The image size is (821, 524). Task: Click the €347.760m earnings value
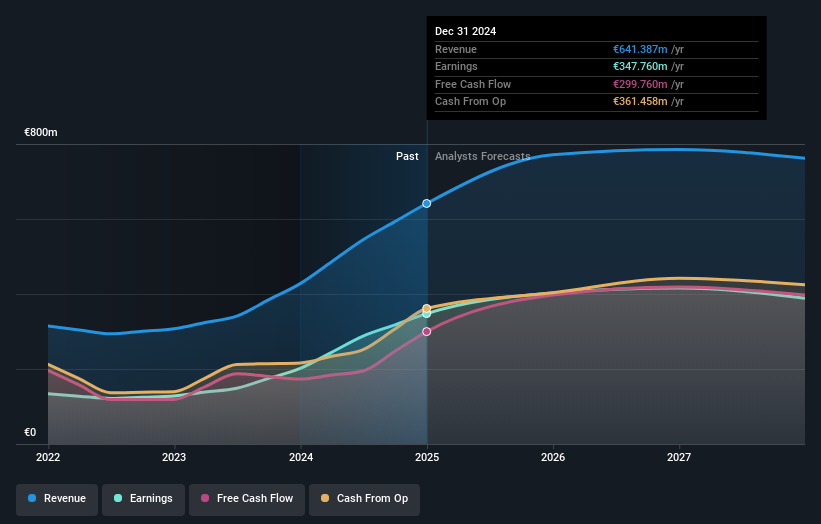(640, 66)
